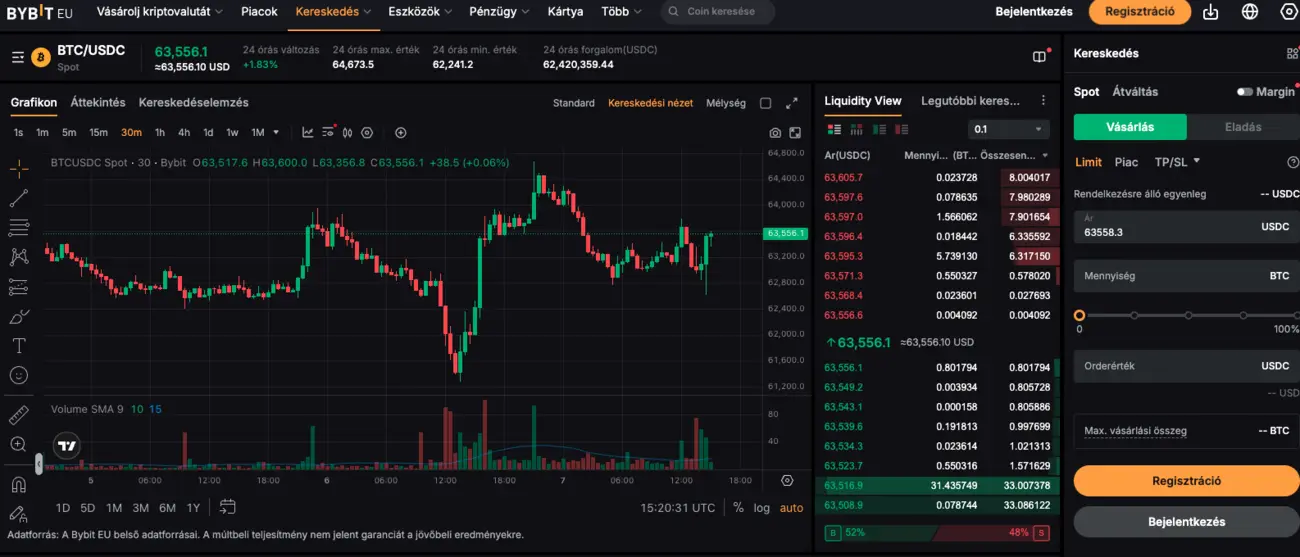Viewport: 1300px width, 557px height.
Task: Toggle the log scale option
Action: [762, 508]
